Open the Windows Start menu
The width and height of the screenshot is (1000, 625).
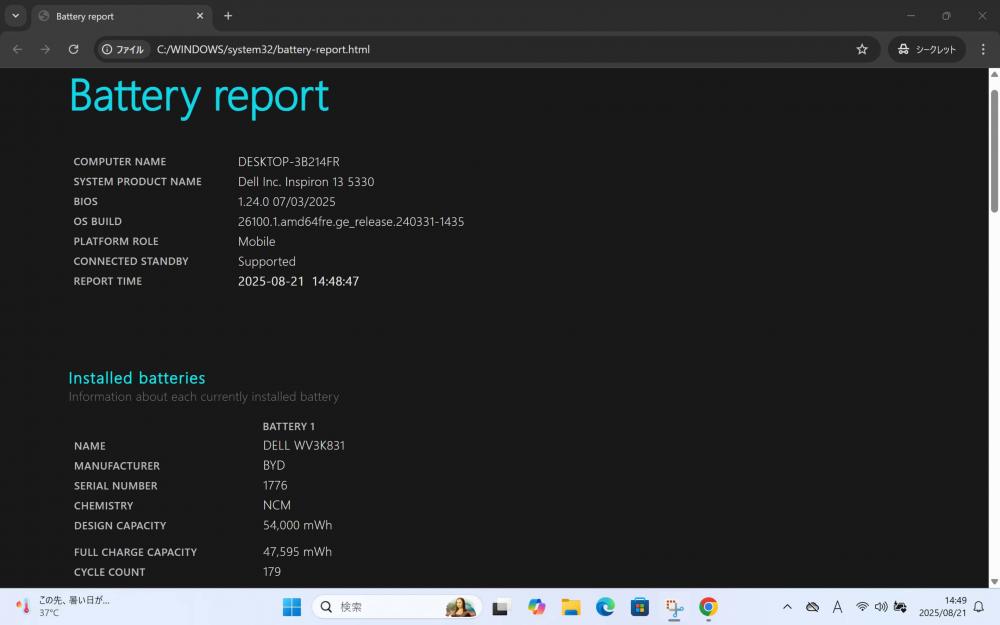click(x=291, y=607)
